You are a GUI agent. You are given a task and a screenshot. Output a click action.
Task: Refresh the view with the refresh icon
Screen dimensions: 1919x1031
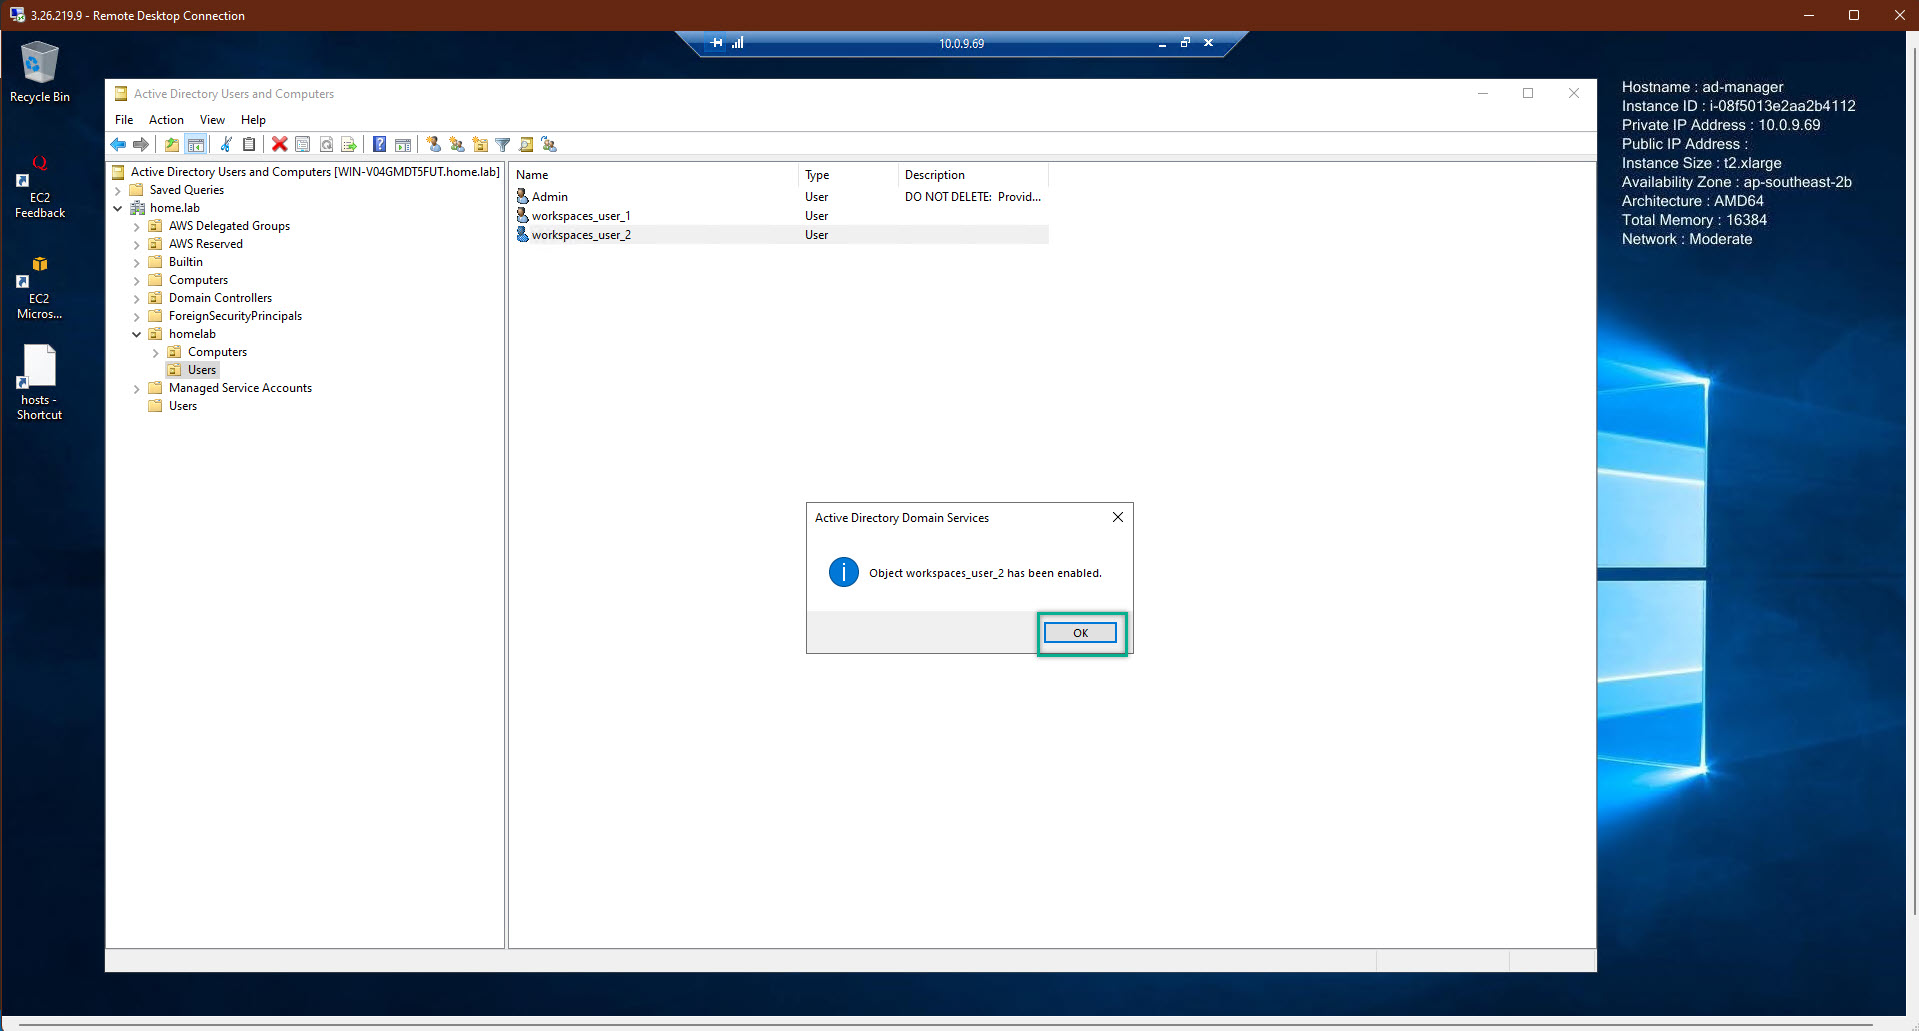pyautogui.click(x=326, y=145)
